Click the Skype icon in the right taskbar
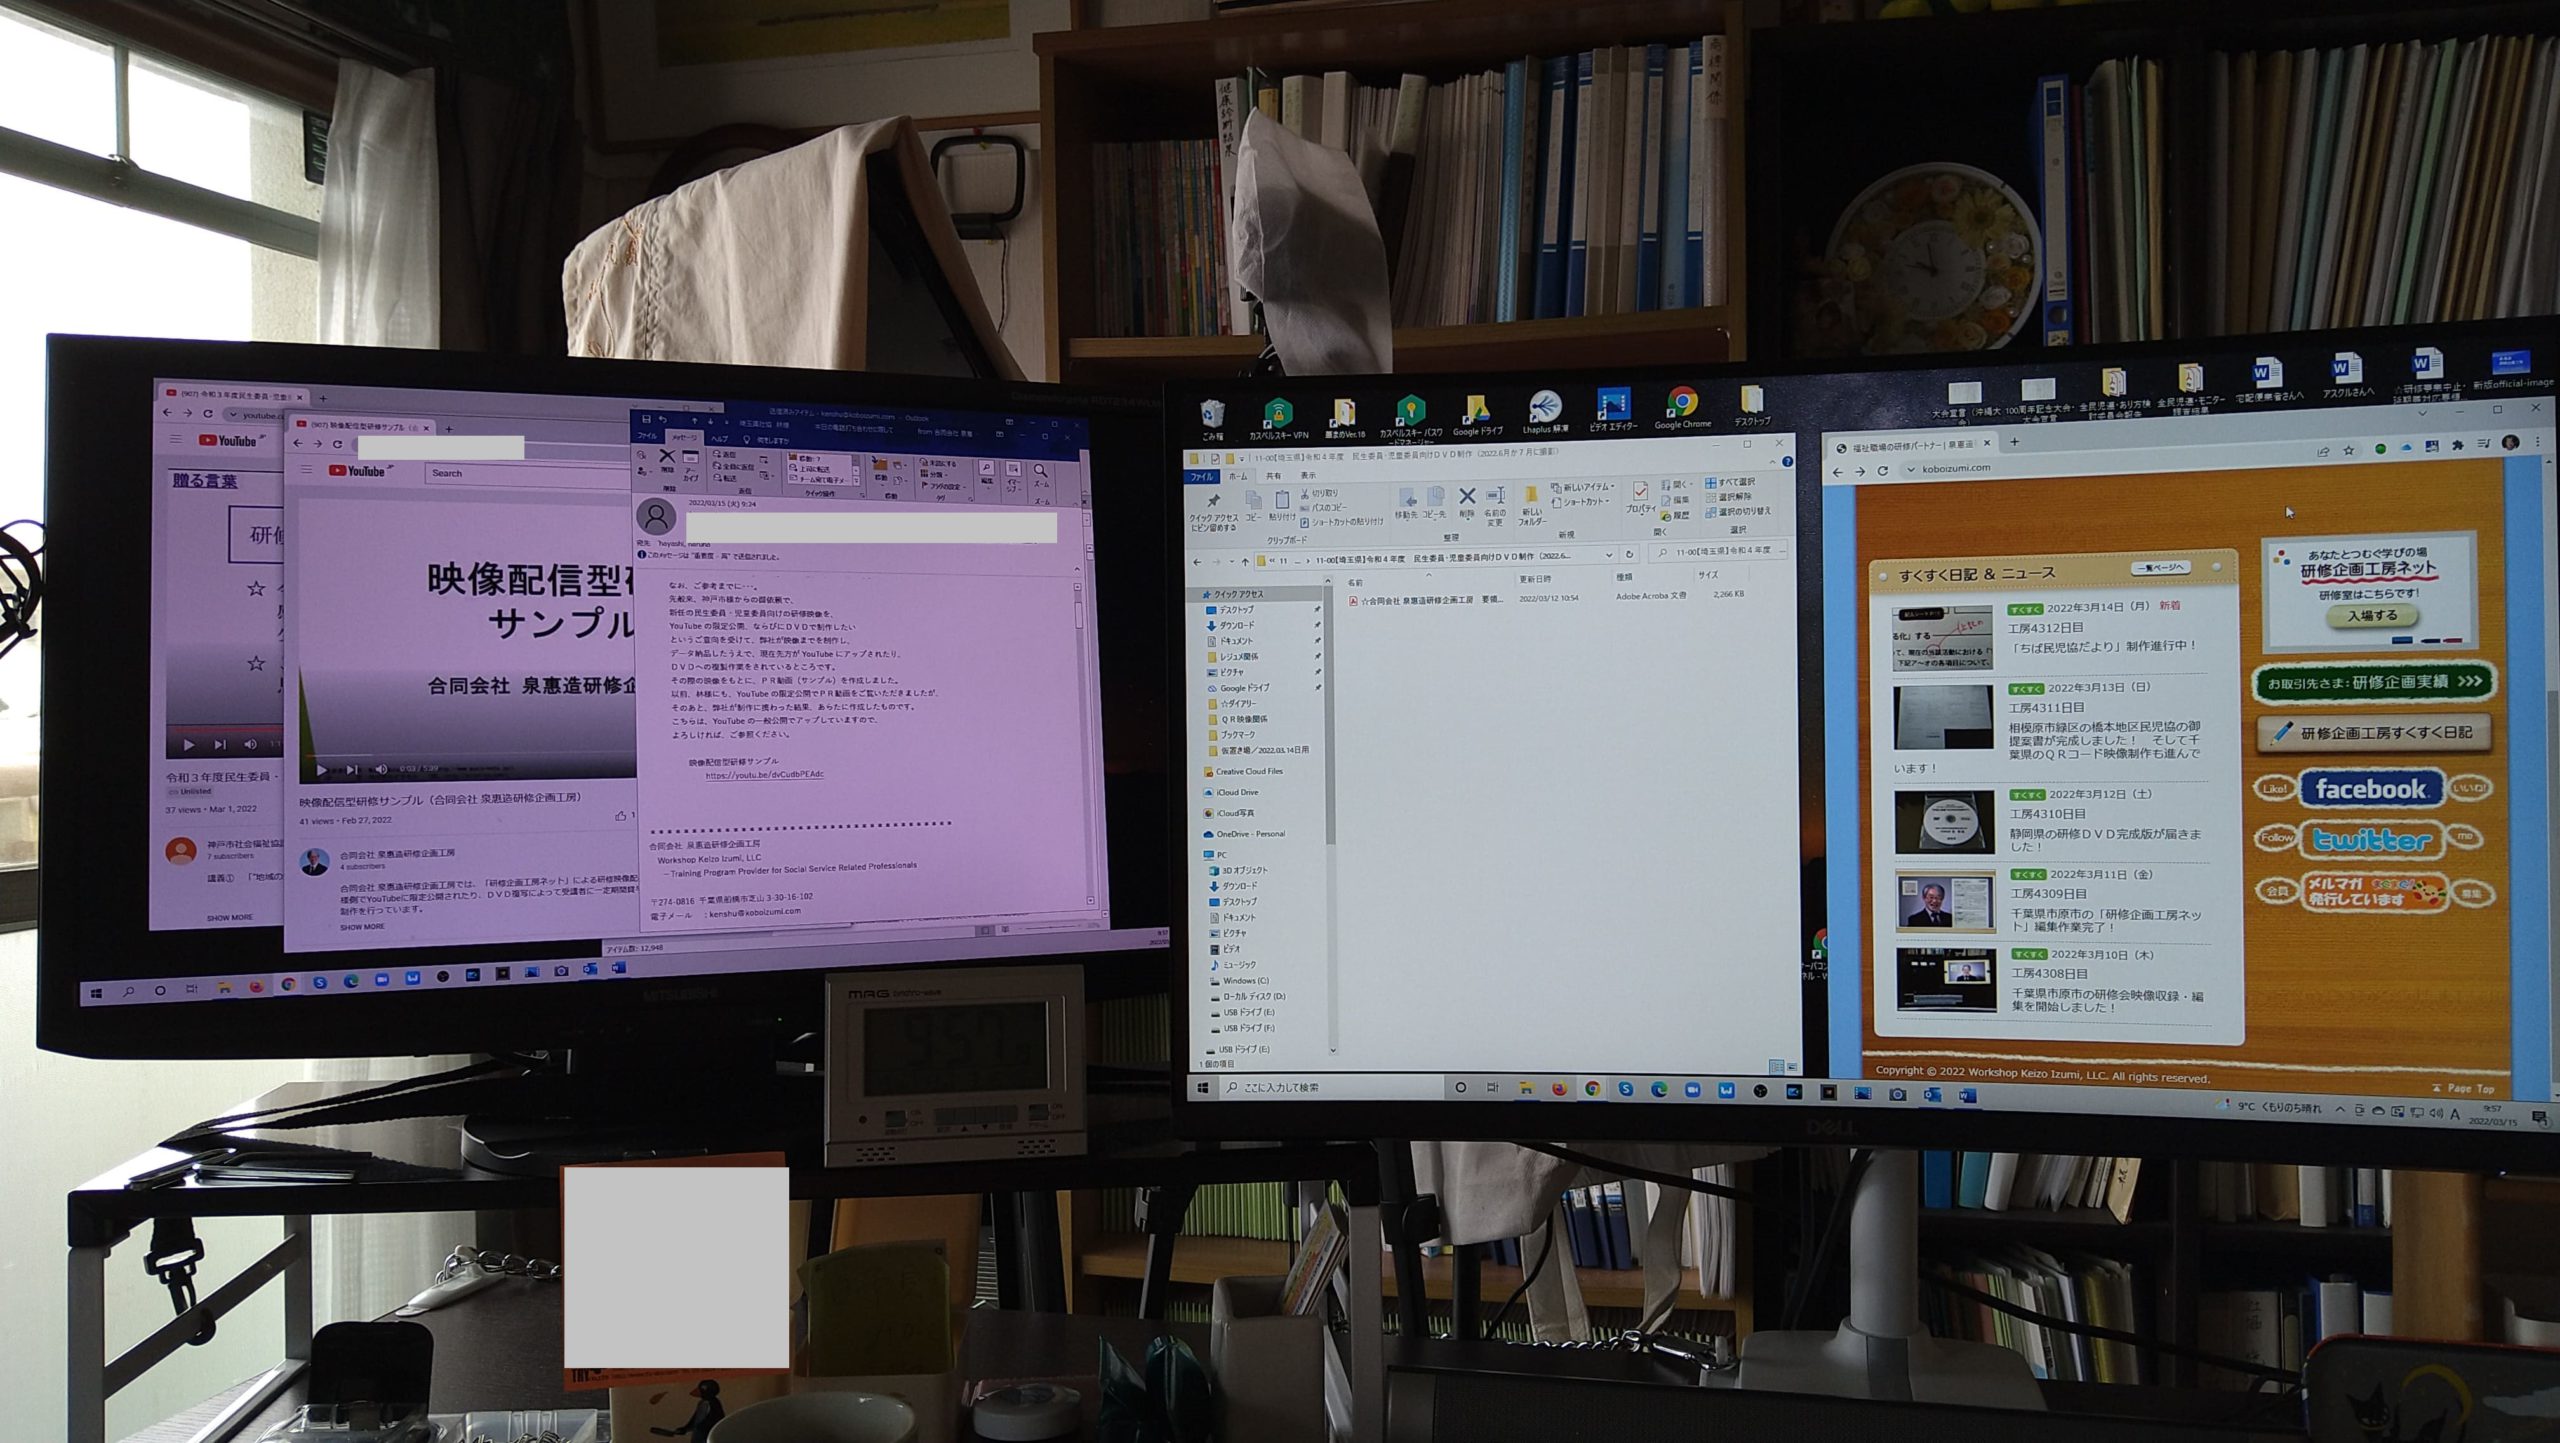 point(1626,1090)
